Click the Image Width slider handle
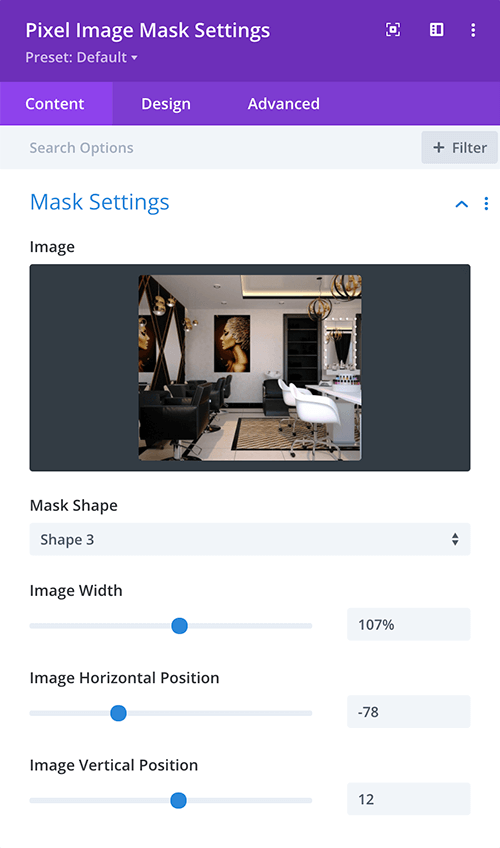Viewport: 500px width, 848px height. [179, 626]
